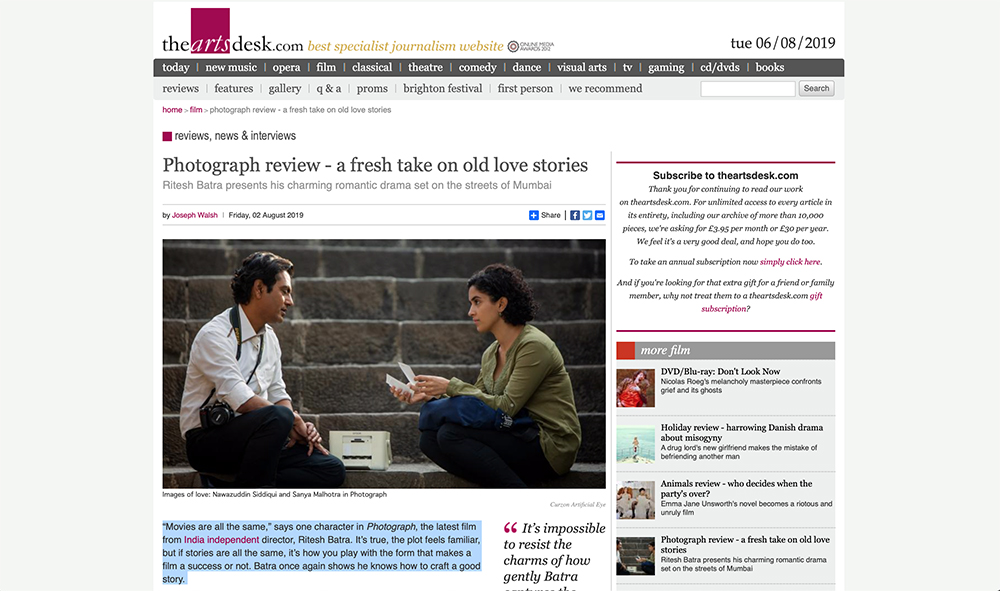The image size is (1000, 591).
Task: Follow the film breadcrumb link
Action: click(x=196, y=110)
